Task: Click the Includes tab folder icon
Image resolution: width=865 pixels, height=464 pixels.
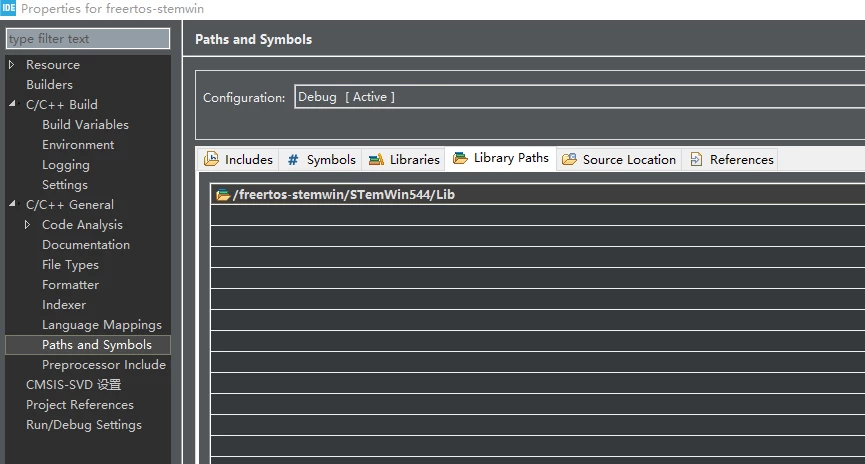Action: 211,159
